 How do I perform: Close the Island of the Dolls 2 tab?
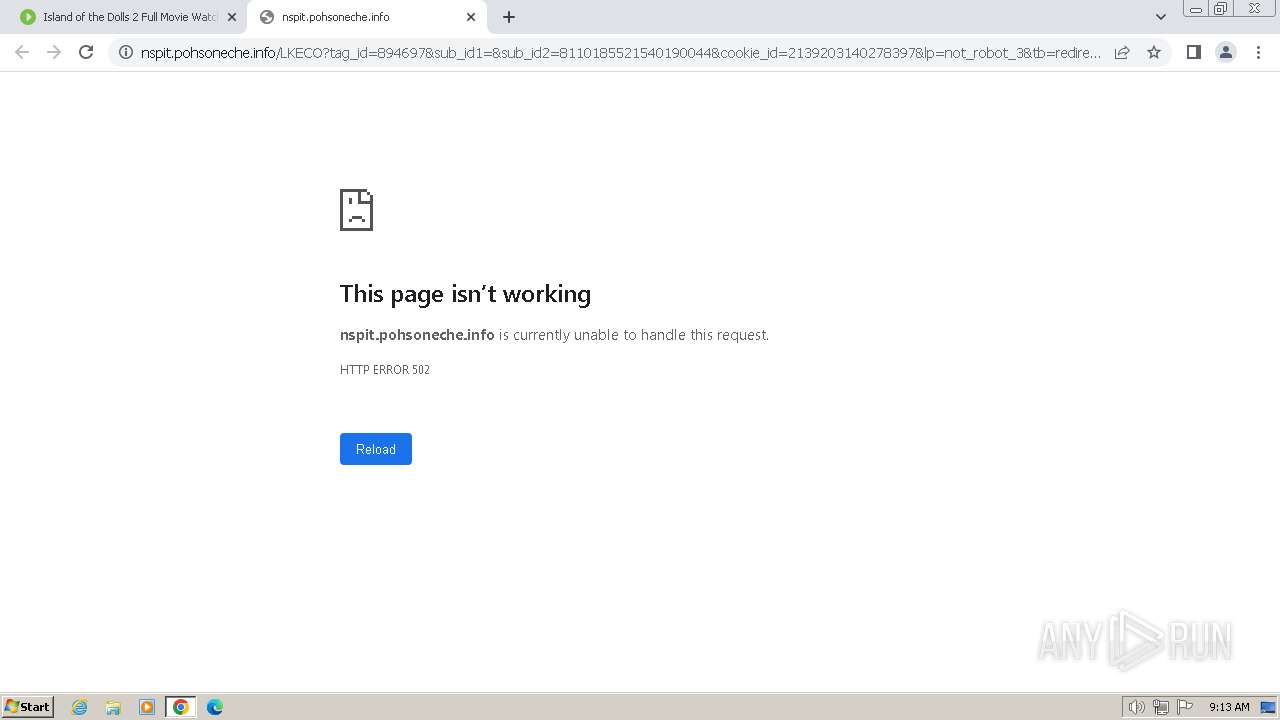coord(232,17)
